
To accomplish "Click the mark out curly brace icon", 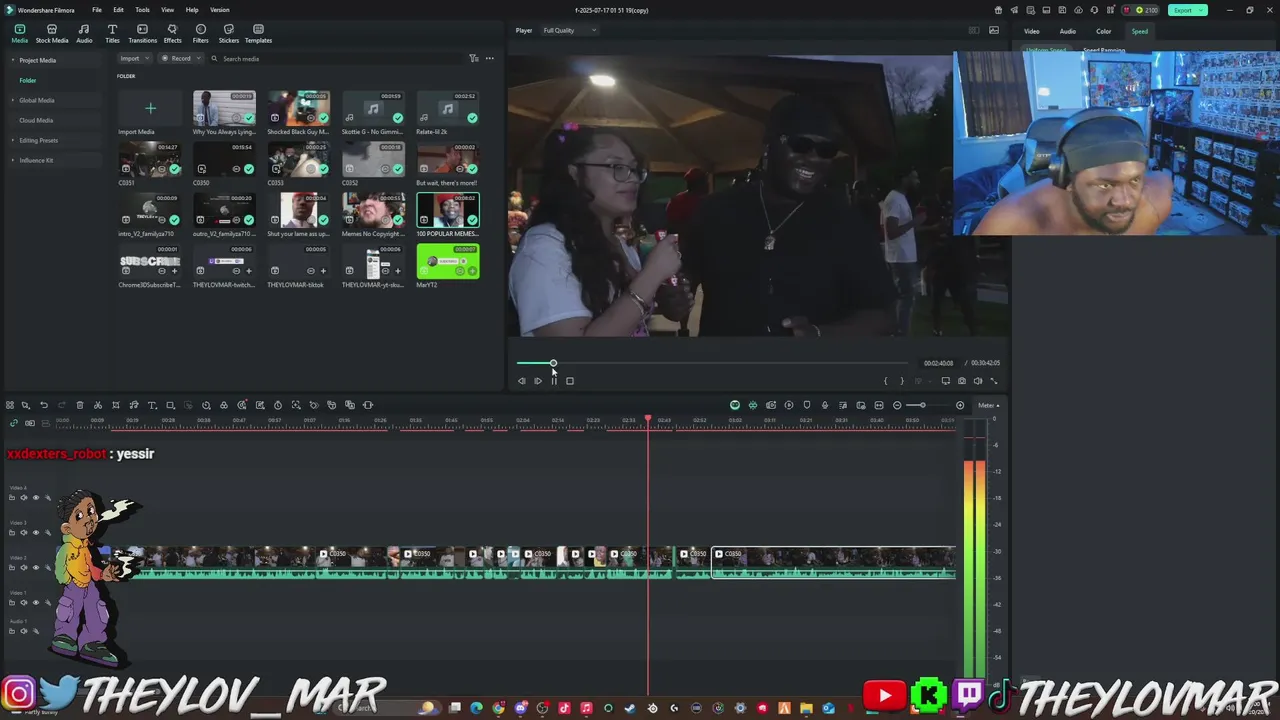I will (902, 381).
